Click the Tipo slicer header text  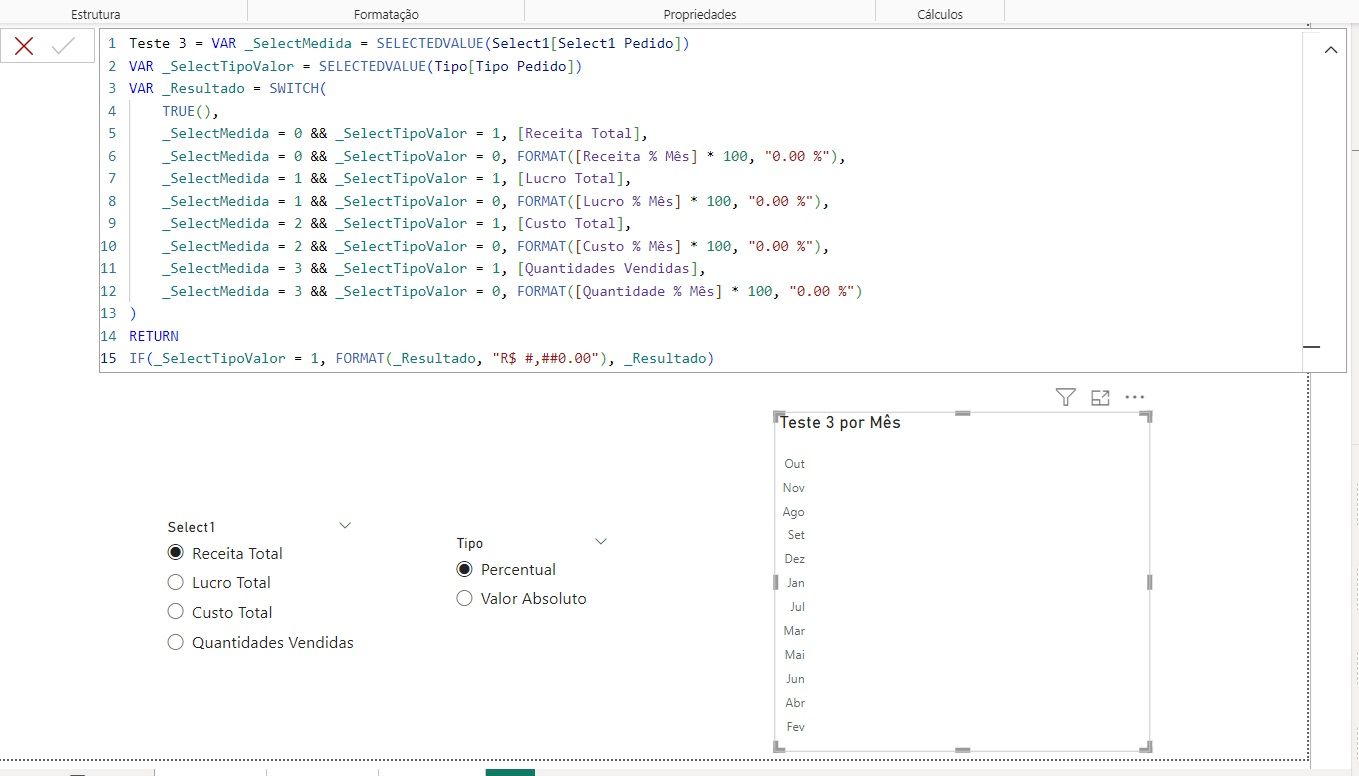(470, 543)
